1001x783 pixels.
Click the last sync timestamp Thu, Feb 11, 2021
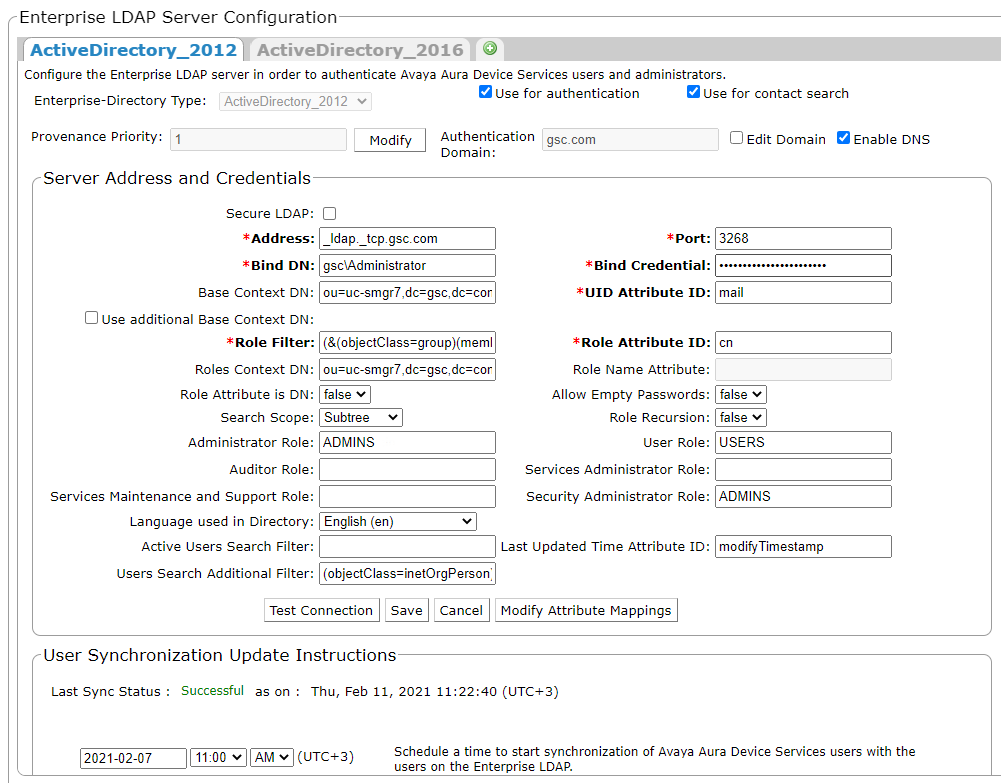pos(435,692)
